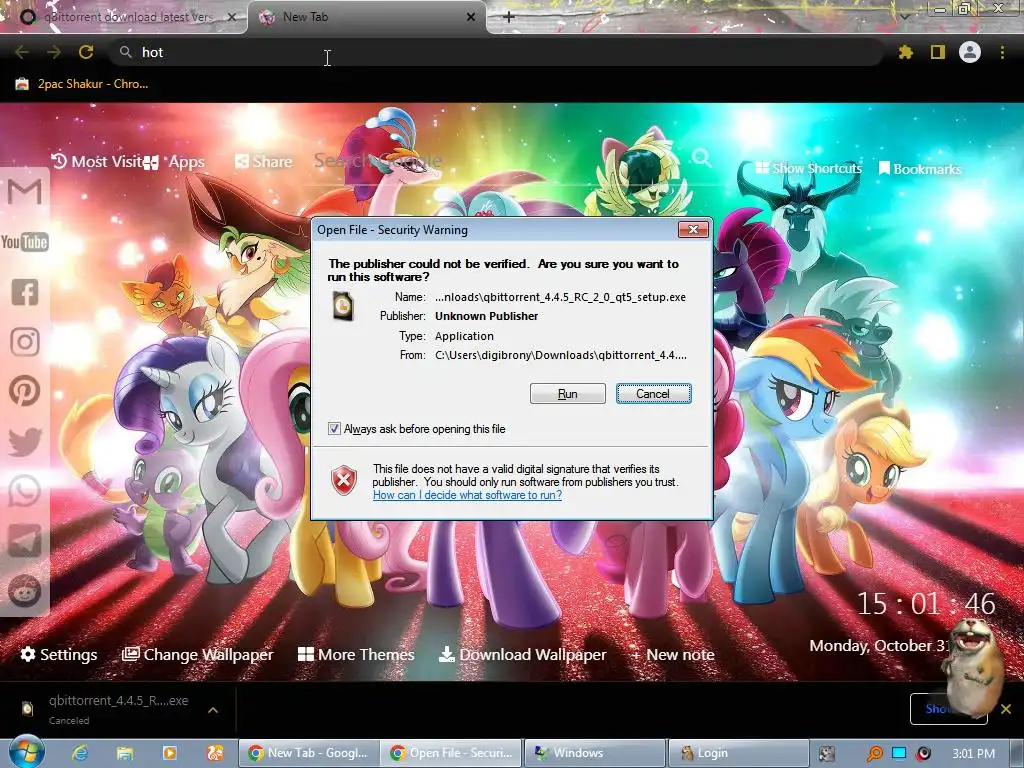Click More Themes

[356, 654]
